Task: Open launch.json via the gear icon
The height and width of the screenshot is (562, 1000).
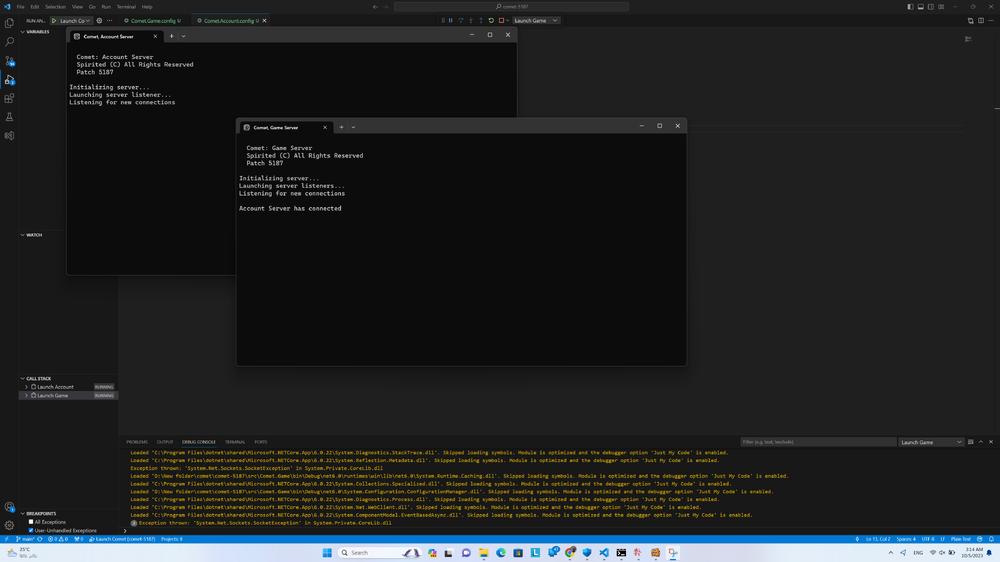Action: click(99, 20)
